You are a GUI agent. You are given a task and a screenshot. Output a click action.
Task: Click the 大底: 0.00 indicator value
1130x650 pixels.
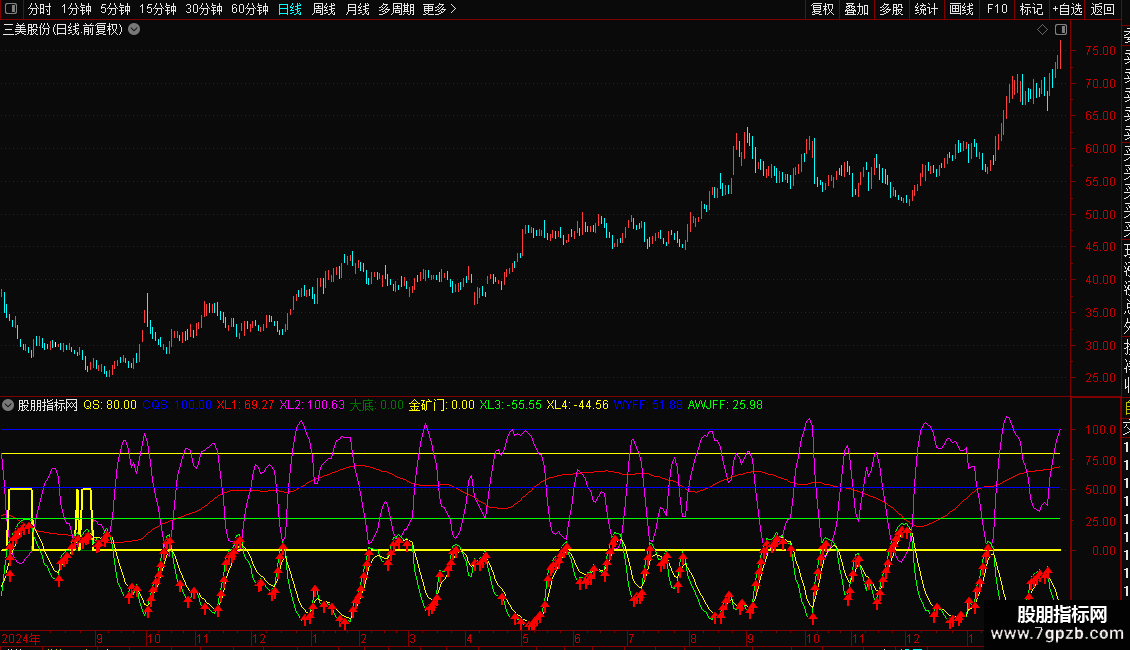376,405
